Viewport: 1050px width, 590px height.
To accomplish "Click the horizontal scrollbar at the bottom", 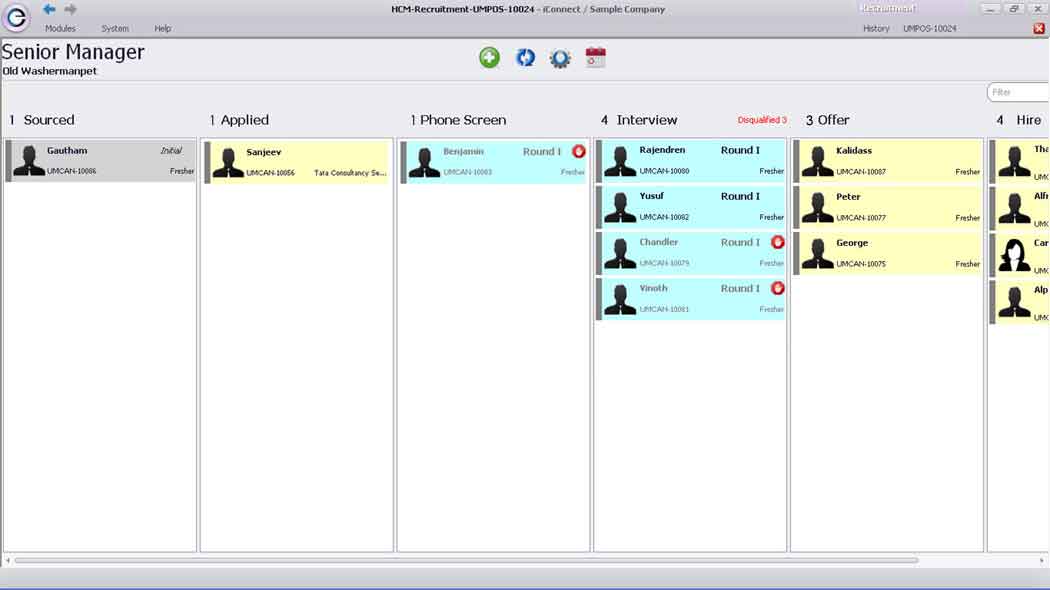I will [x=465, y=560].
